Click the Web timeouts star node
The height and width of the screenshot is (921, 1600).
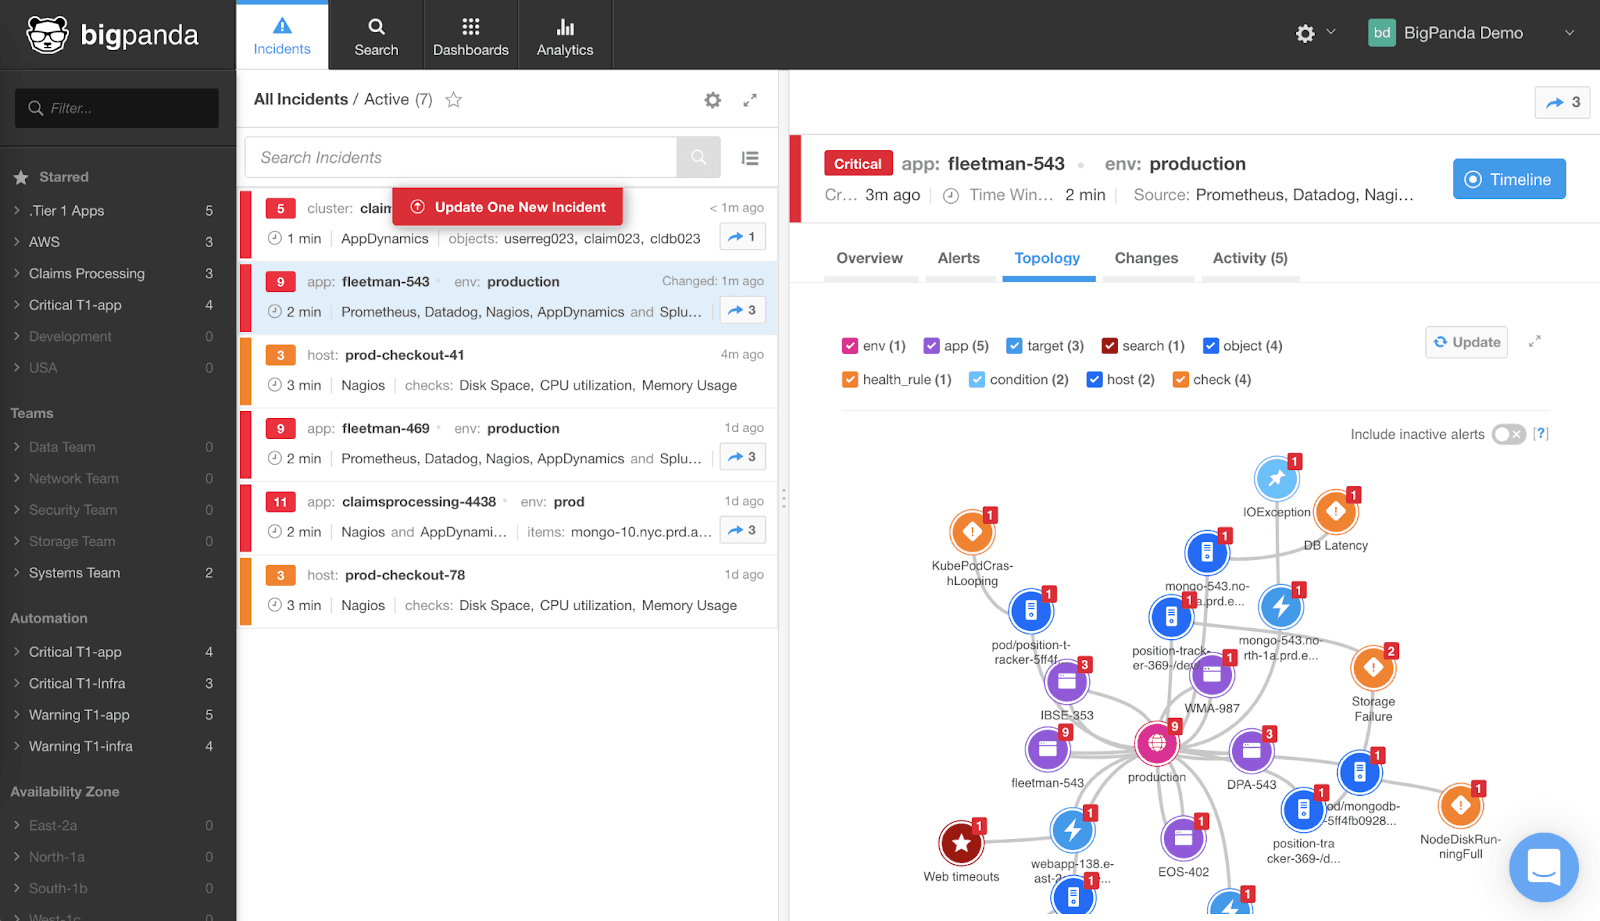click(x=961, y=844)
